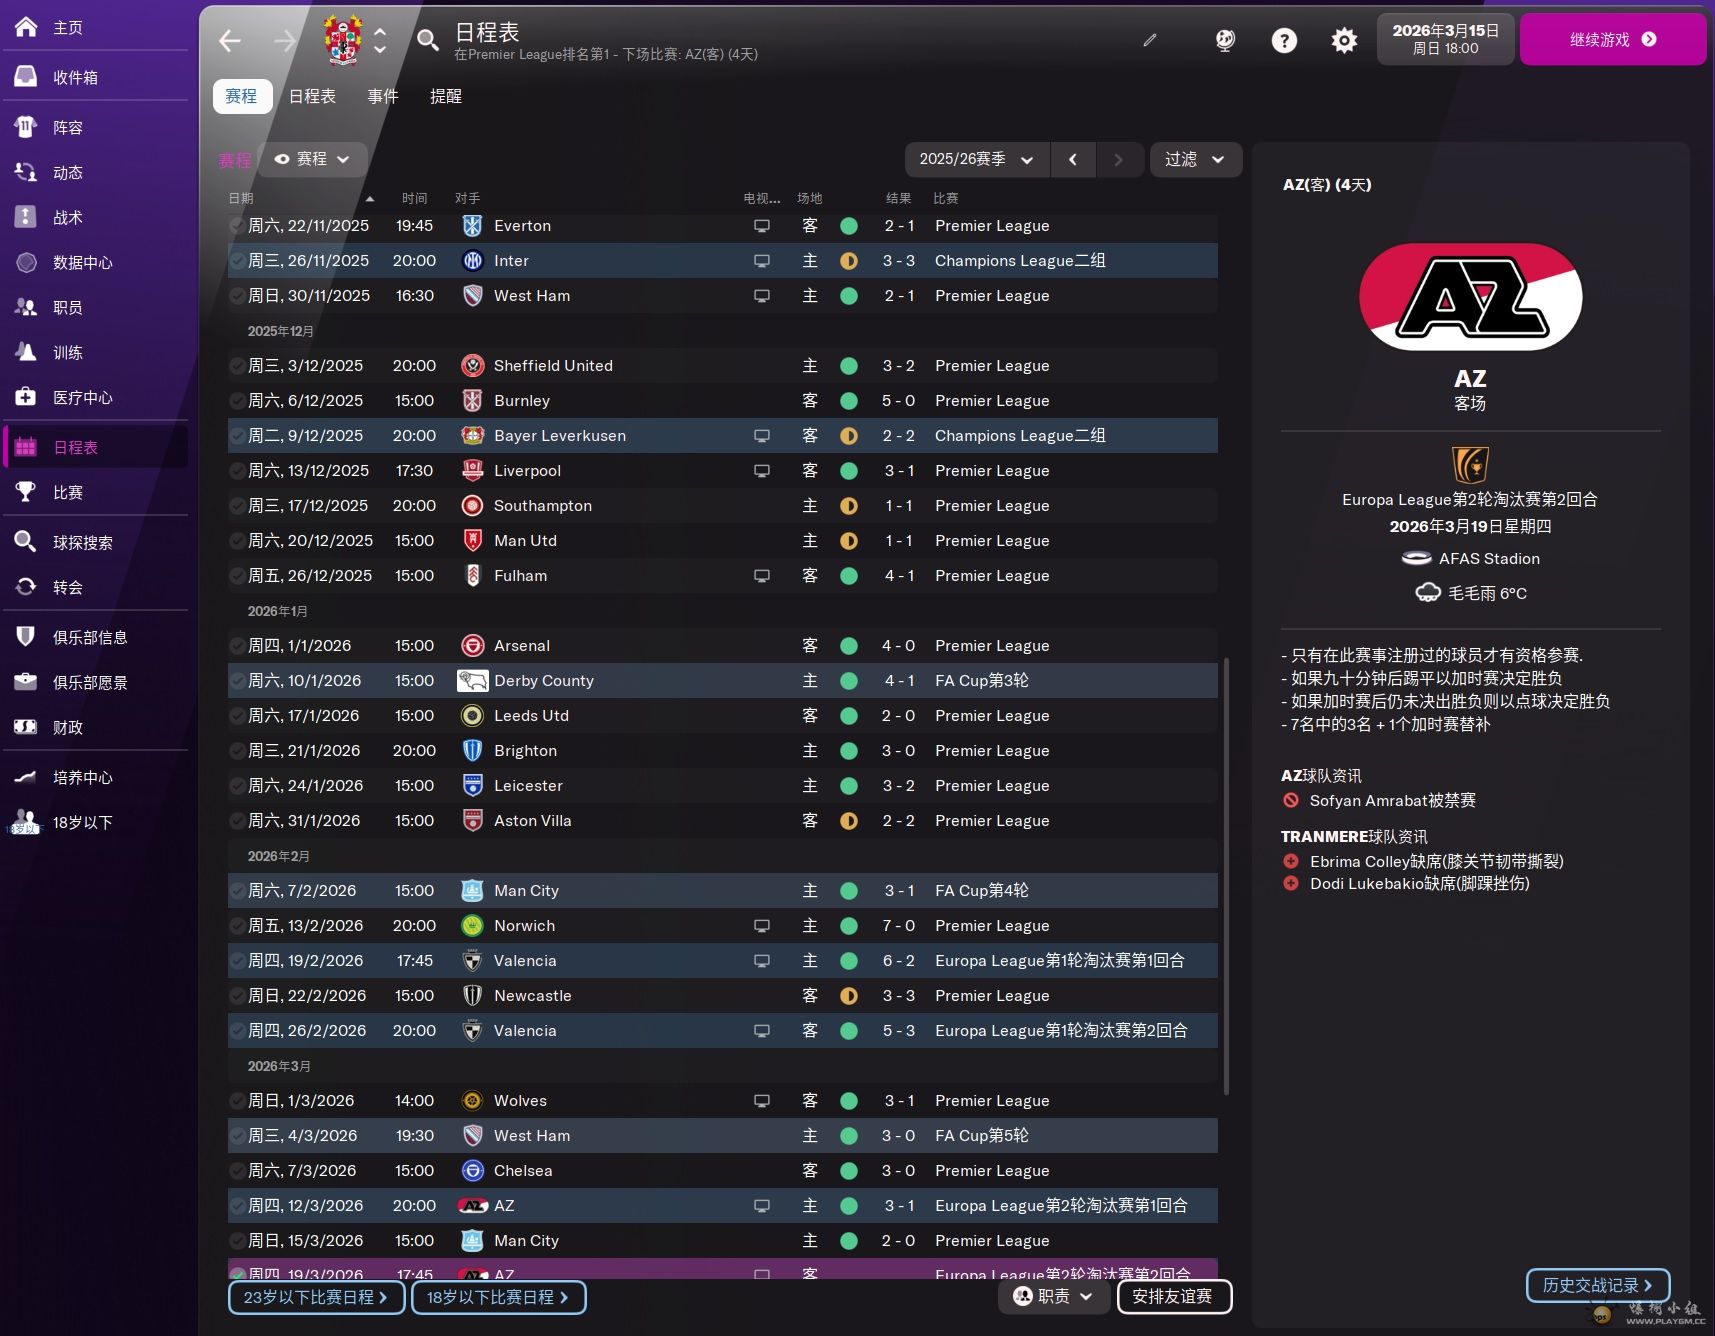
Task: Select 18岁以下 in the sidebar
Action: point(96,822)
